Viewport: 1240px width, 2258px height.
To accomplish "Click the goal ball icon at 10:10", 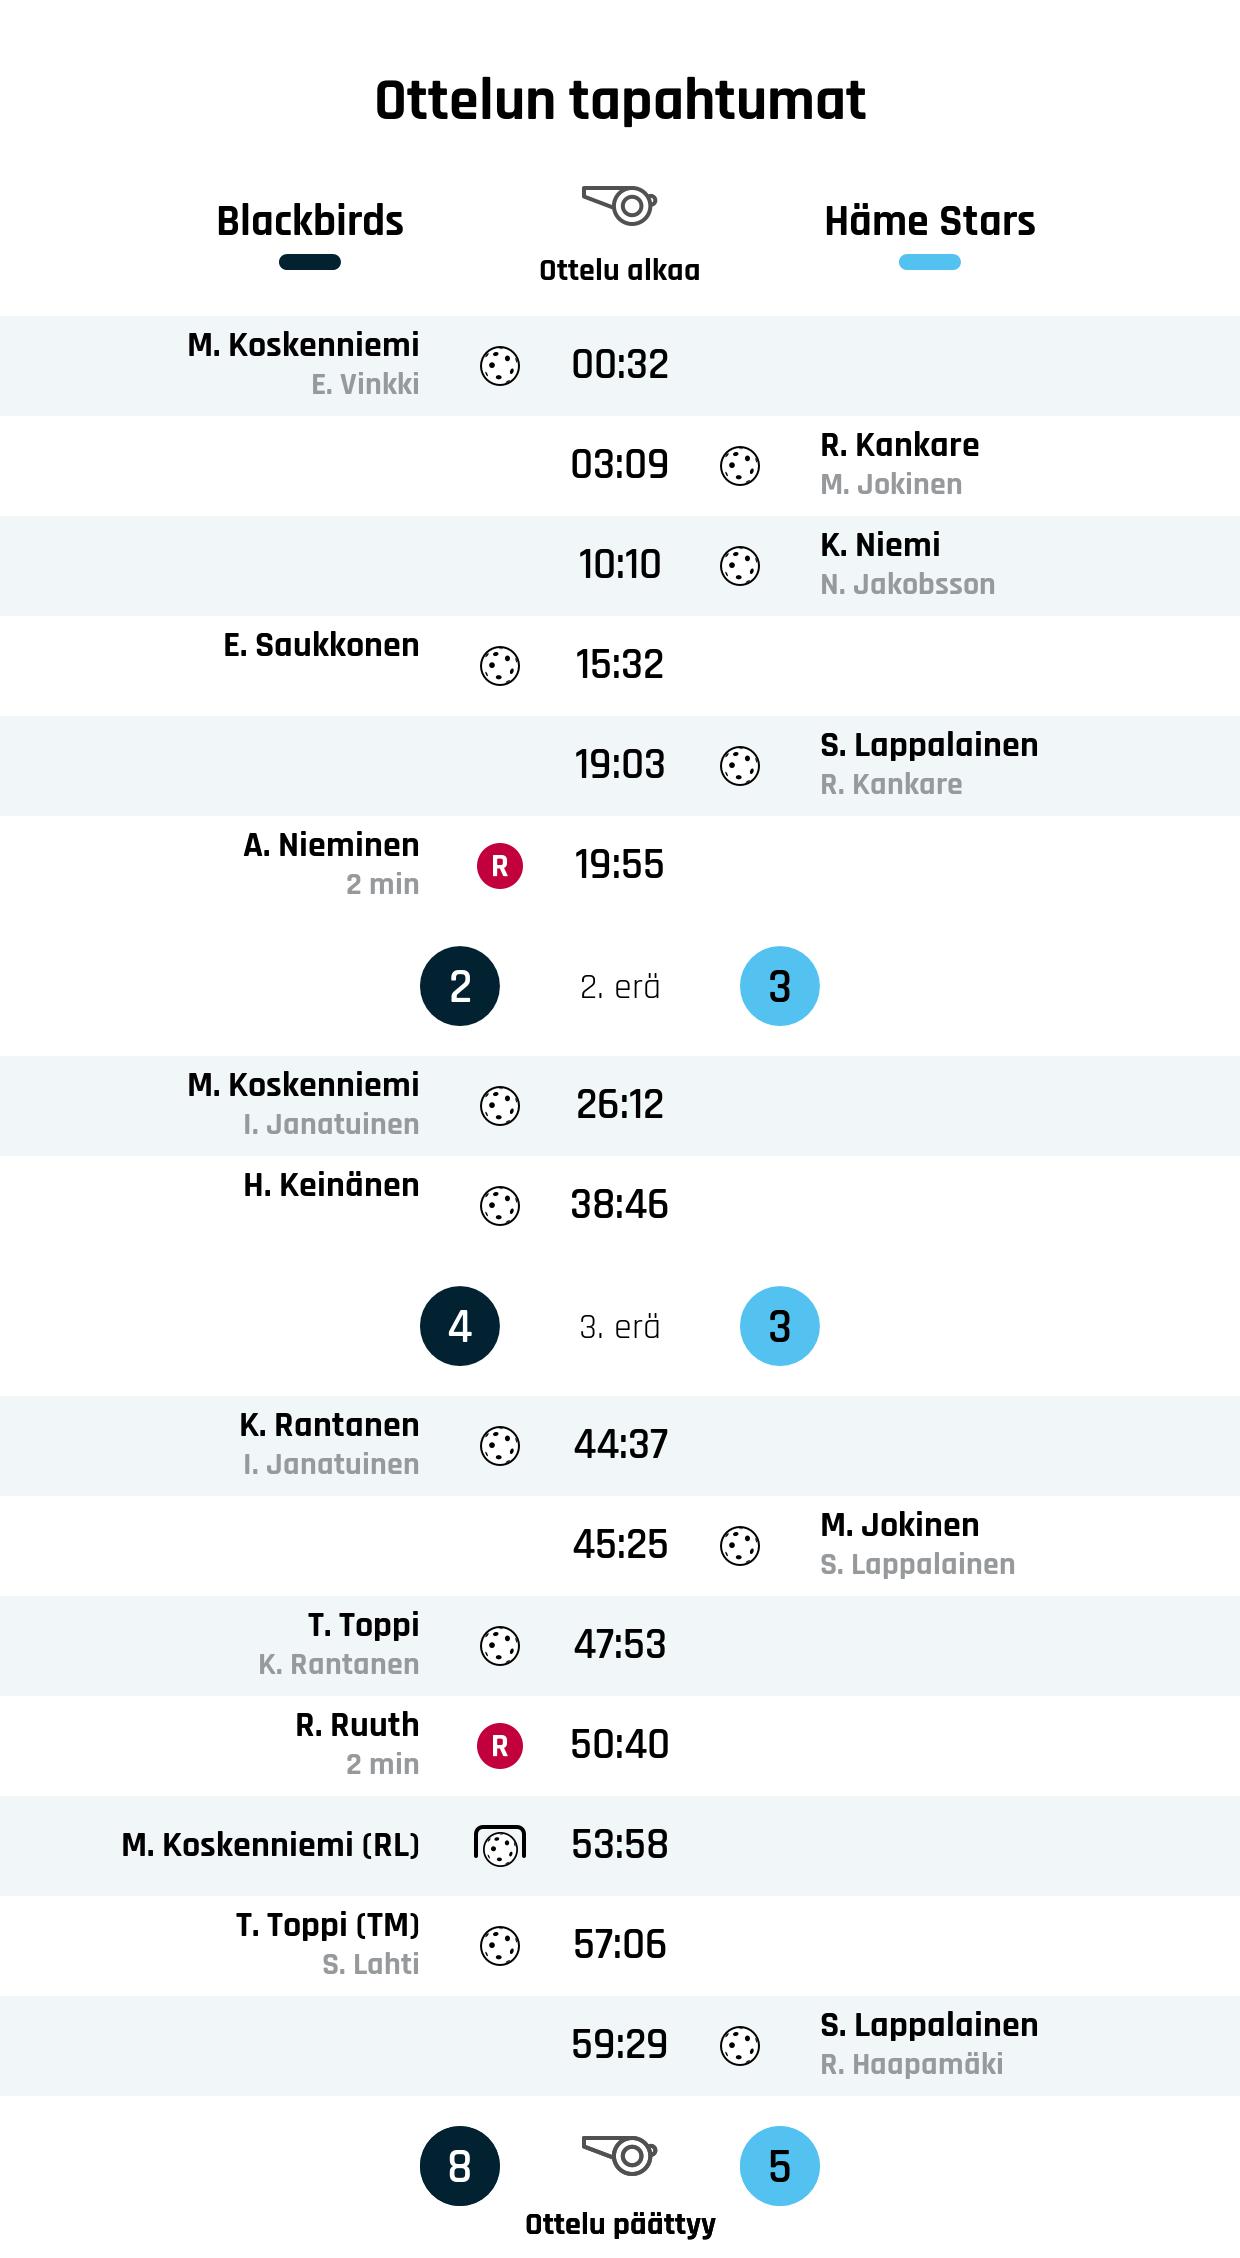I will (740, 566).
